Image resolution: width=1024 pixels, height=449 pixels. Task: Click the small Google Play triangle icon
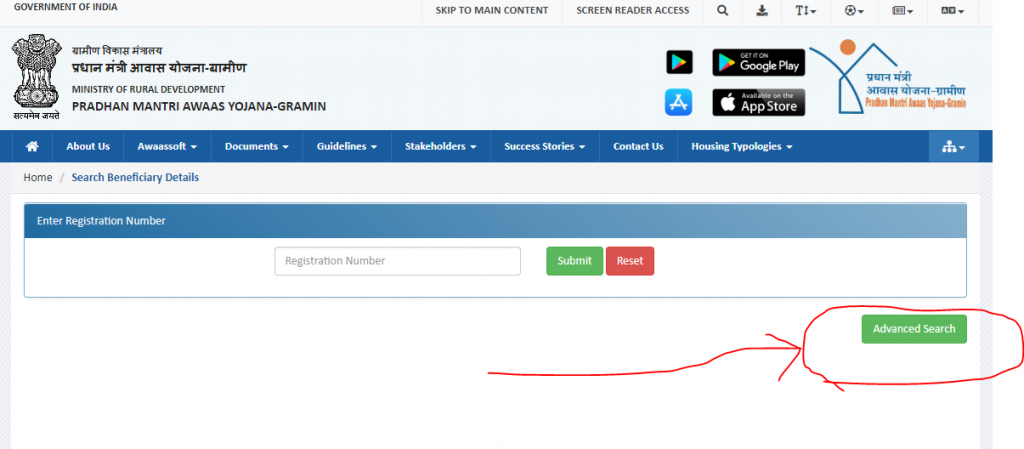point(679,62)
